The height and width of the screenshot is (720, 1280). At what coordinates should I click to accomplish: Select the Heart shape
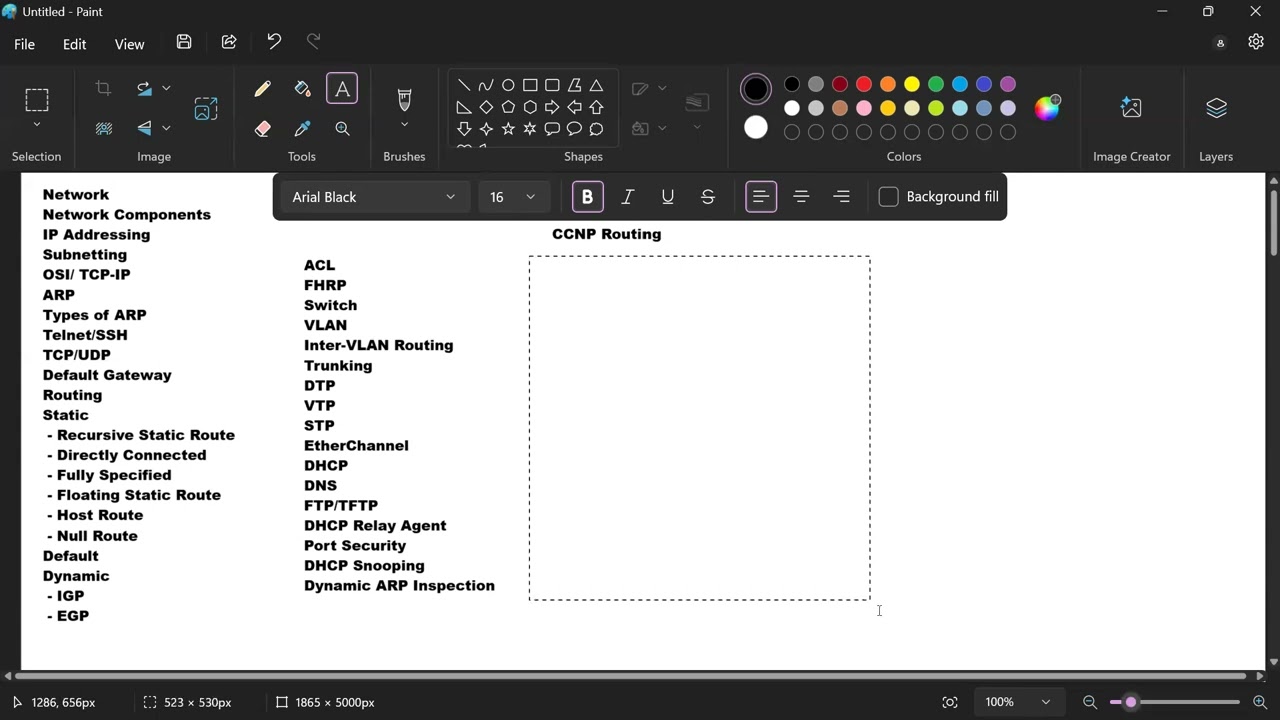(x=465, y=148)
